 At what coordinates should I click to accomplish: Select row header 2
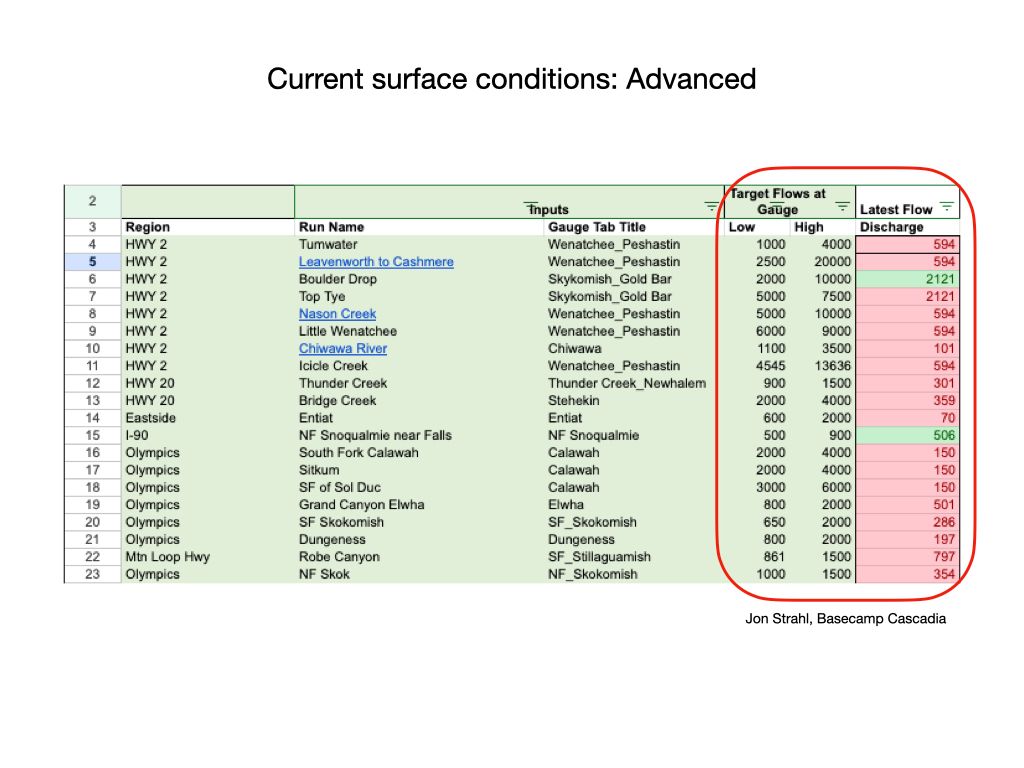92,201
